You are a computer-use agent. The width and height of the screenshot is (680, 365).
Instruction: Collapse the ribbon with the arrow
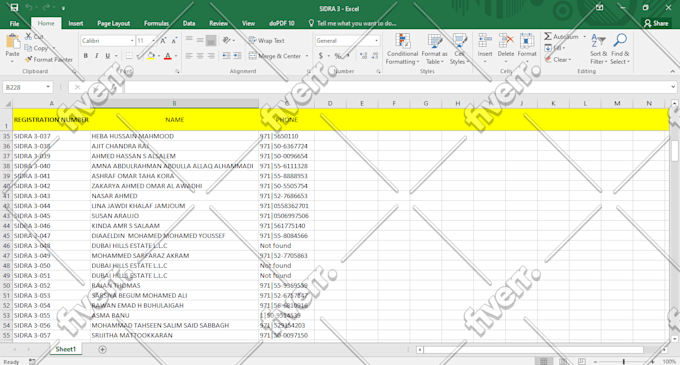click(673, 71)
